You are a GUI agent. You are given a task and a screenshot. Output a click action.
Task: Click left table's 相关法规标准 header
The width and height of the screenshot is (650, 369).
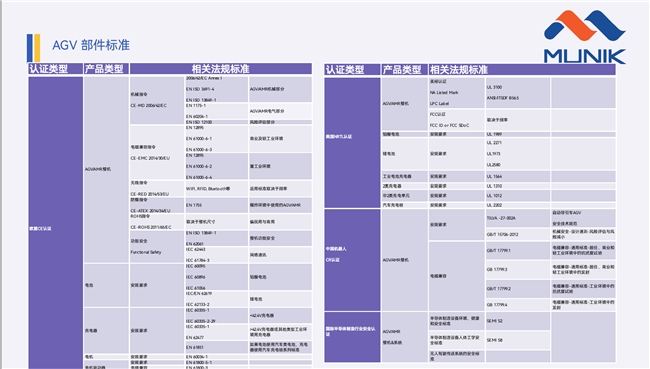point(221,69)
